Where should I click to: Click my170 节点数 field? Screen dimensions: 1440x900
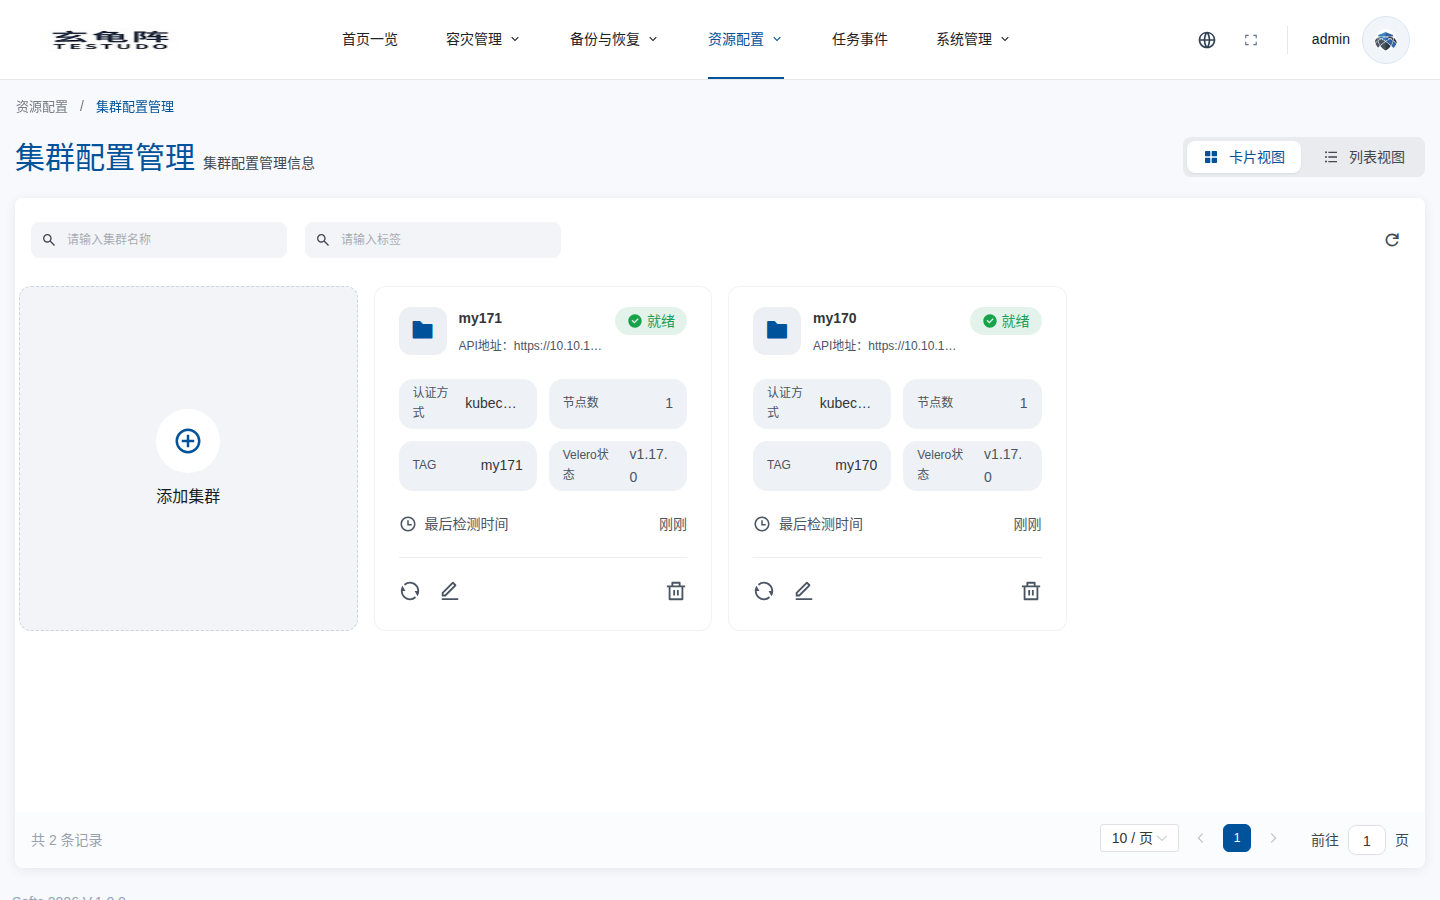pyautogui.click(x=972, y=403)
